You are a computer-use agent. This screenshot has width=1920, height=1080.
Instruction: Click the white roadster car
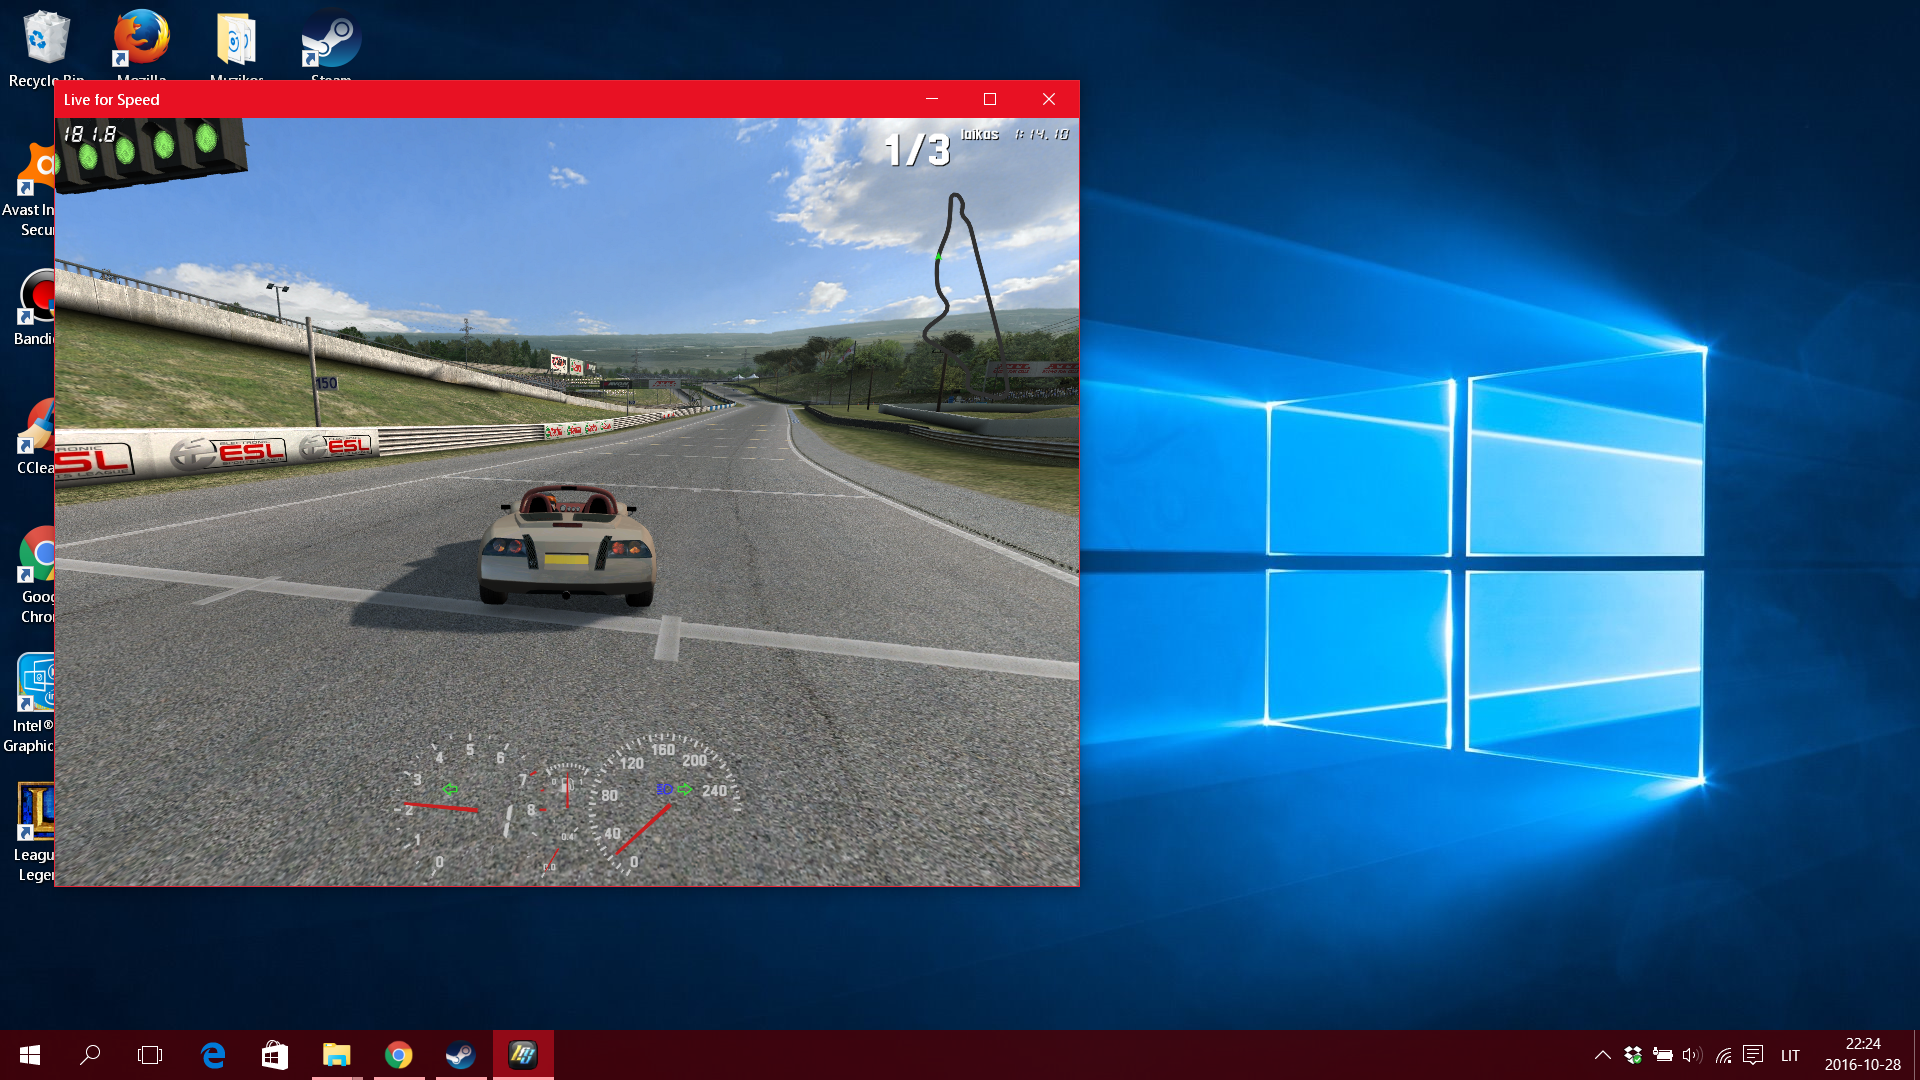coord(566,545)
